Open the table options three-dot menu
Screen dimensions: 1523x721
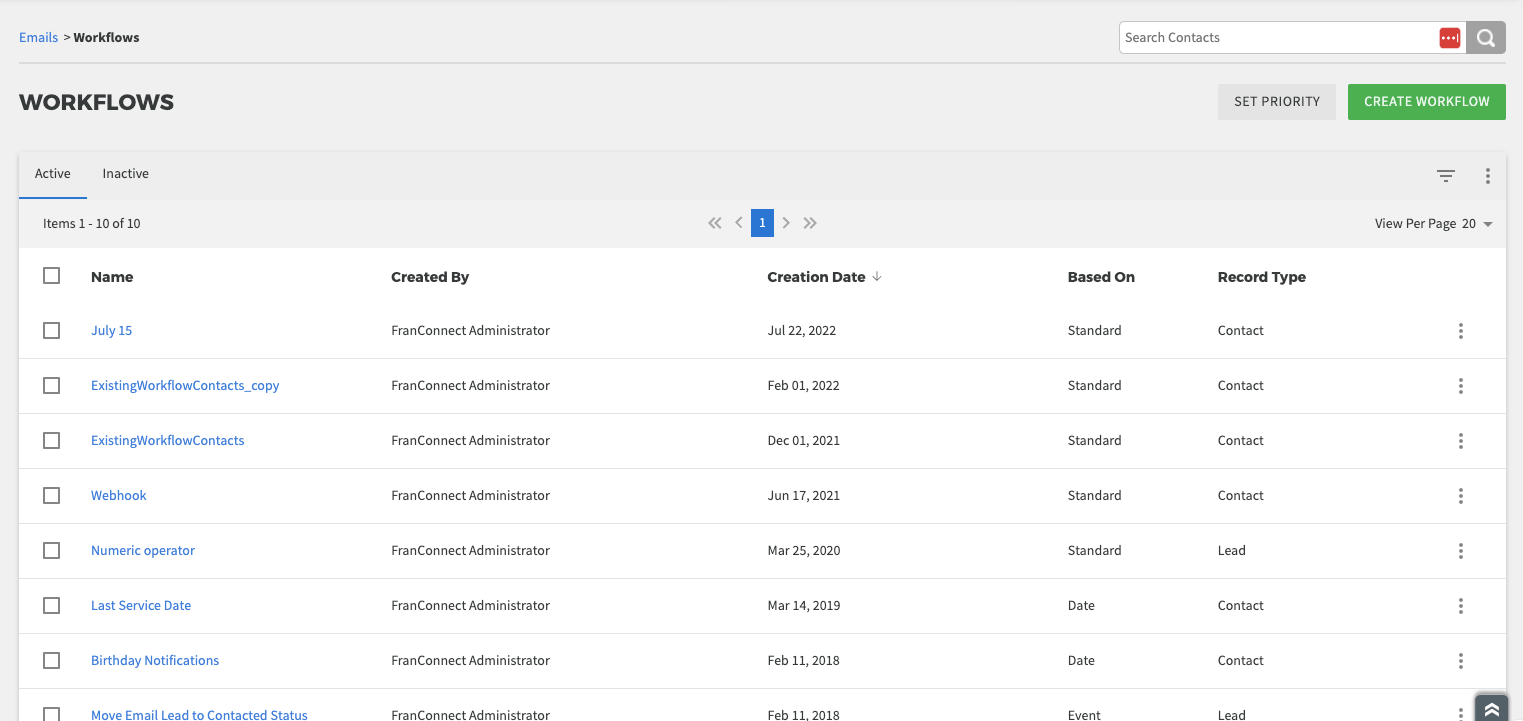pyautogui.click(x=1488, y=176)
